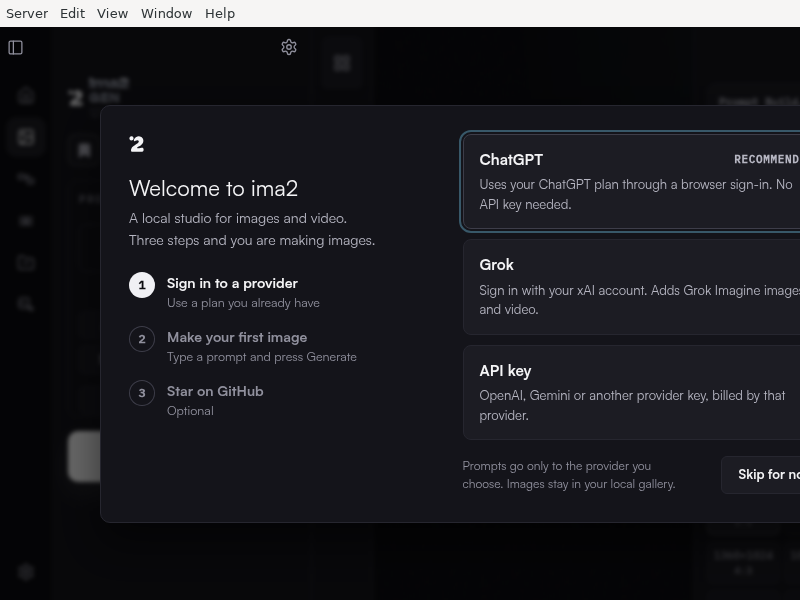Click the Skip for now button

point(761,474)
